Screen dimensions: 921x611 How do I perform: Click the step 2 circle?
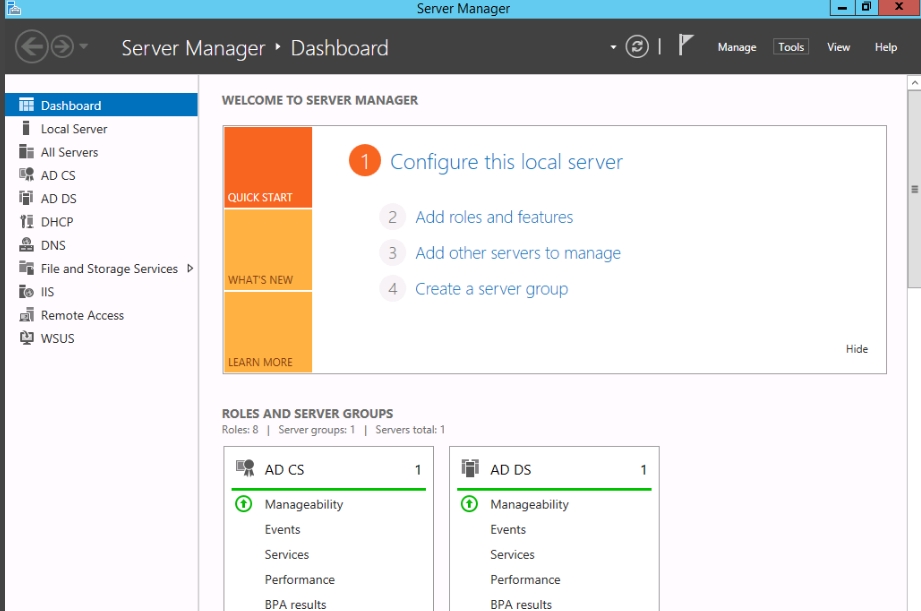[x=392, y=217]
